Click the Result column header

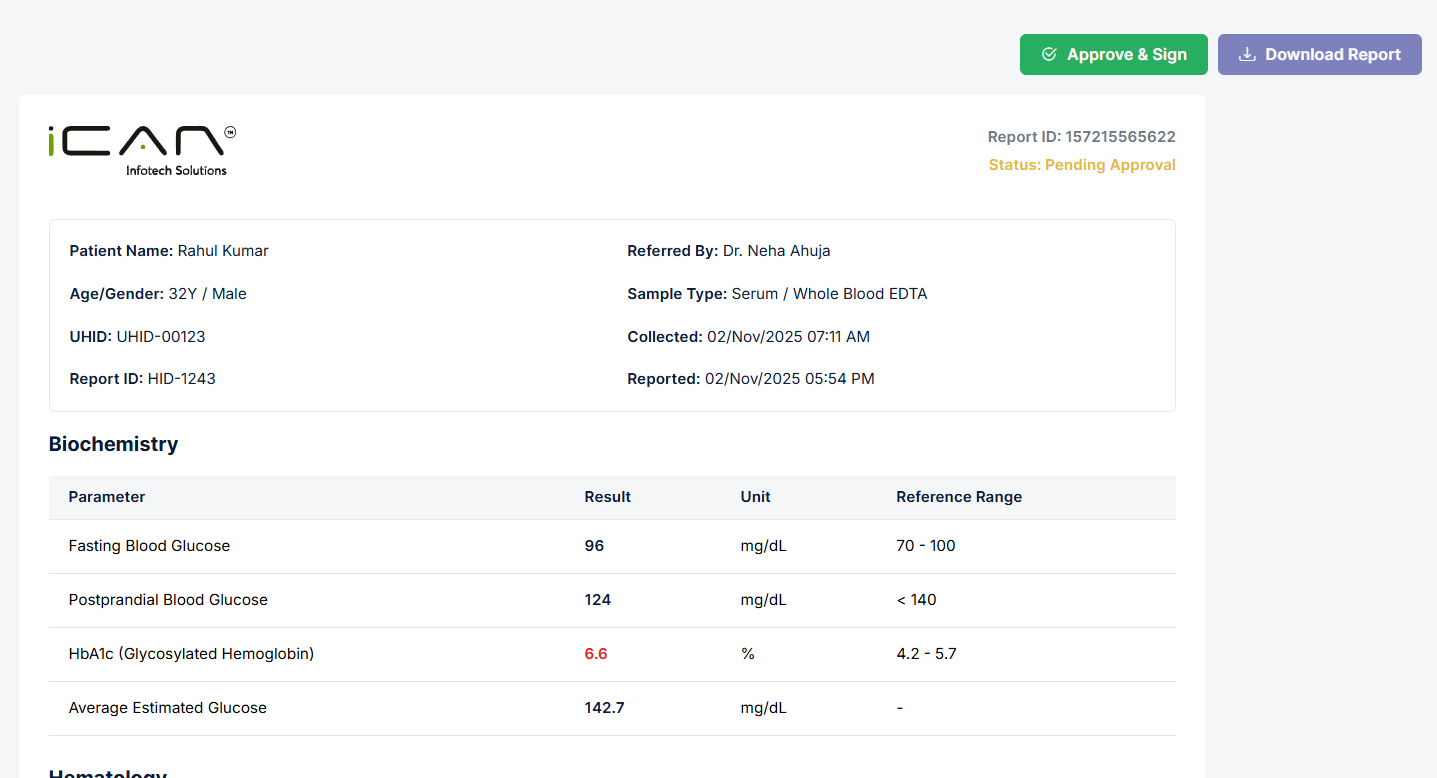[x=607, y=497]
